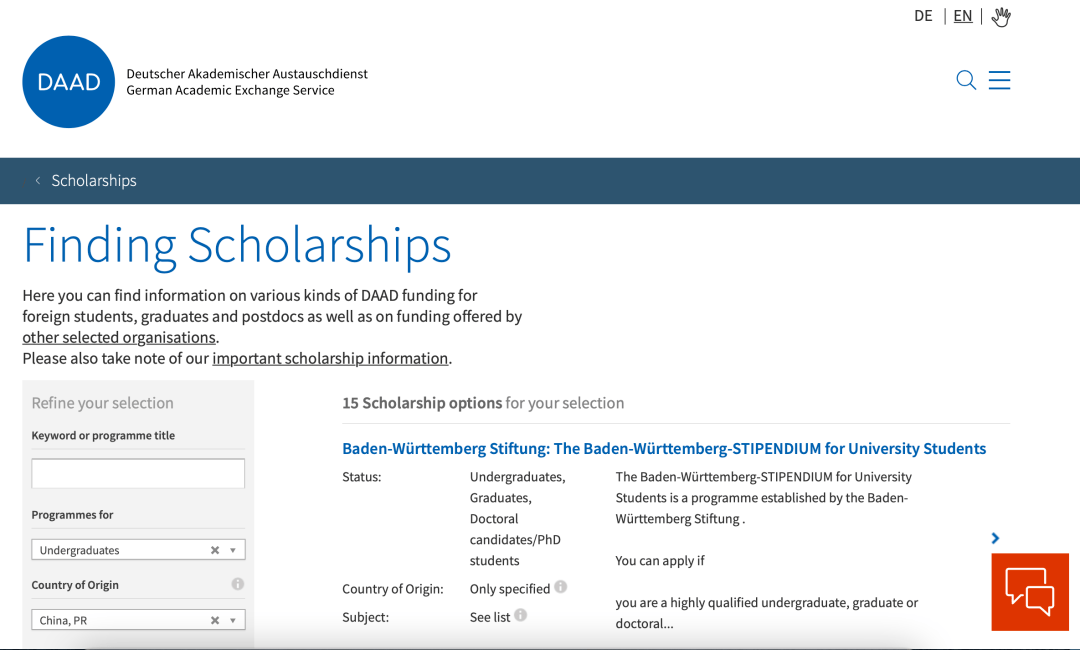Click the sign language hand icon
This screenshot has width=1080, height=650.
tap(1001, 17)
